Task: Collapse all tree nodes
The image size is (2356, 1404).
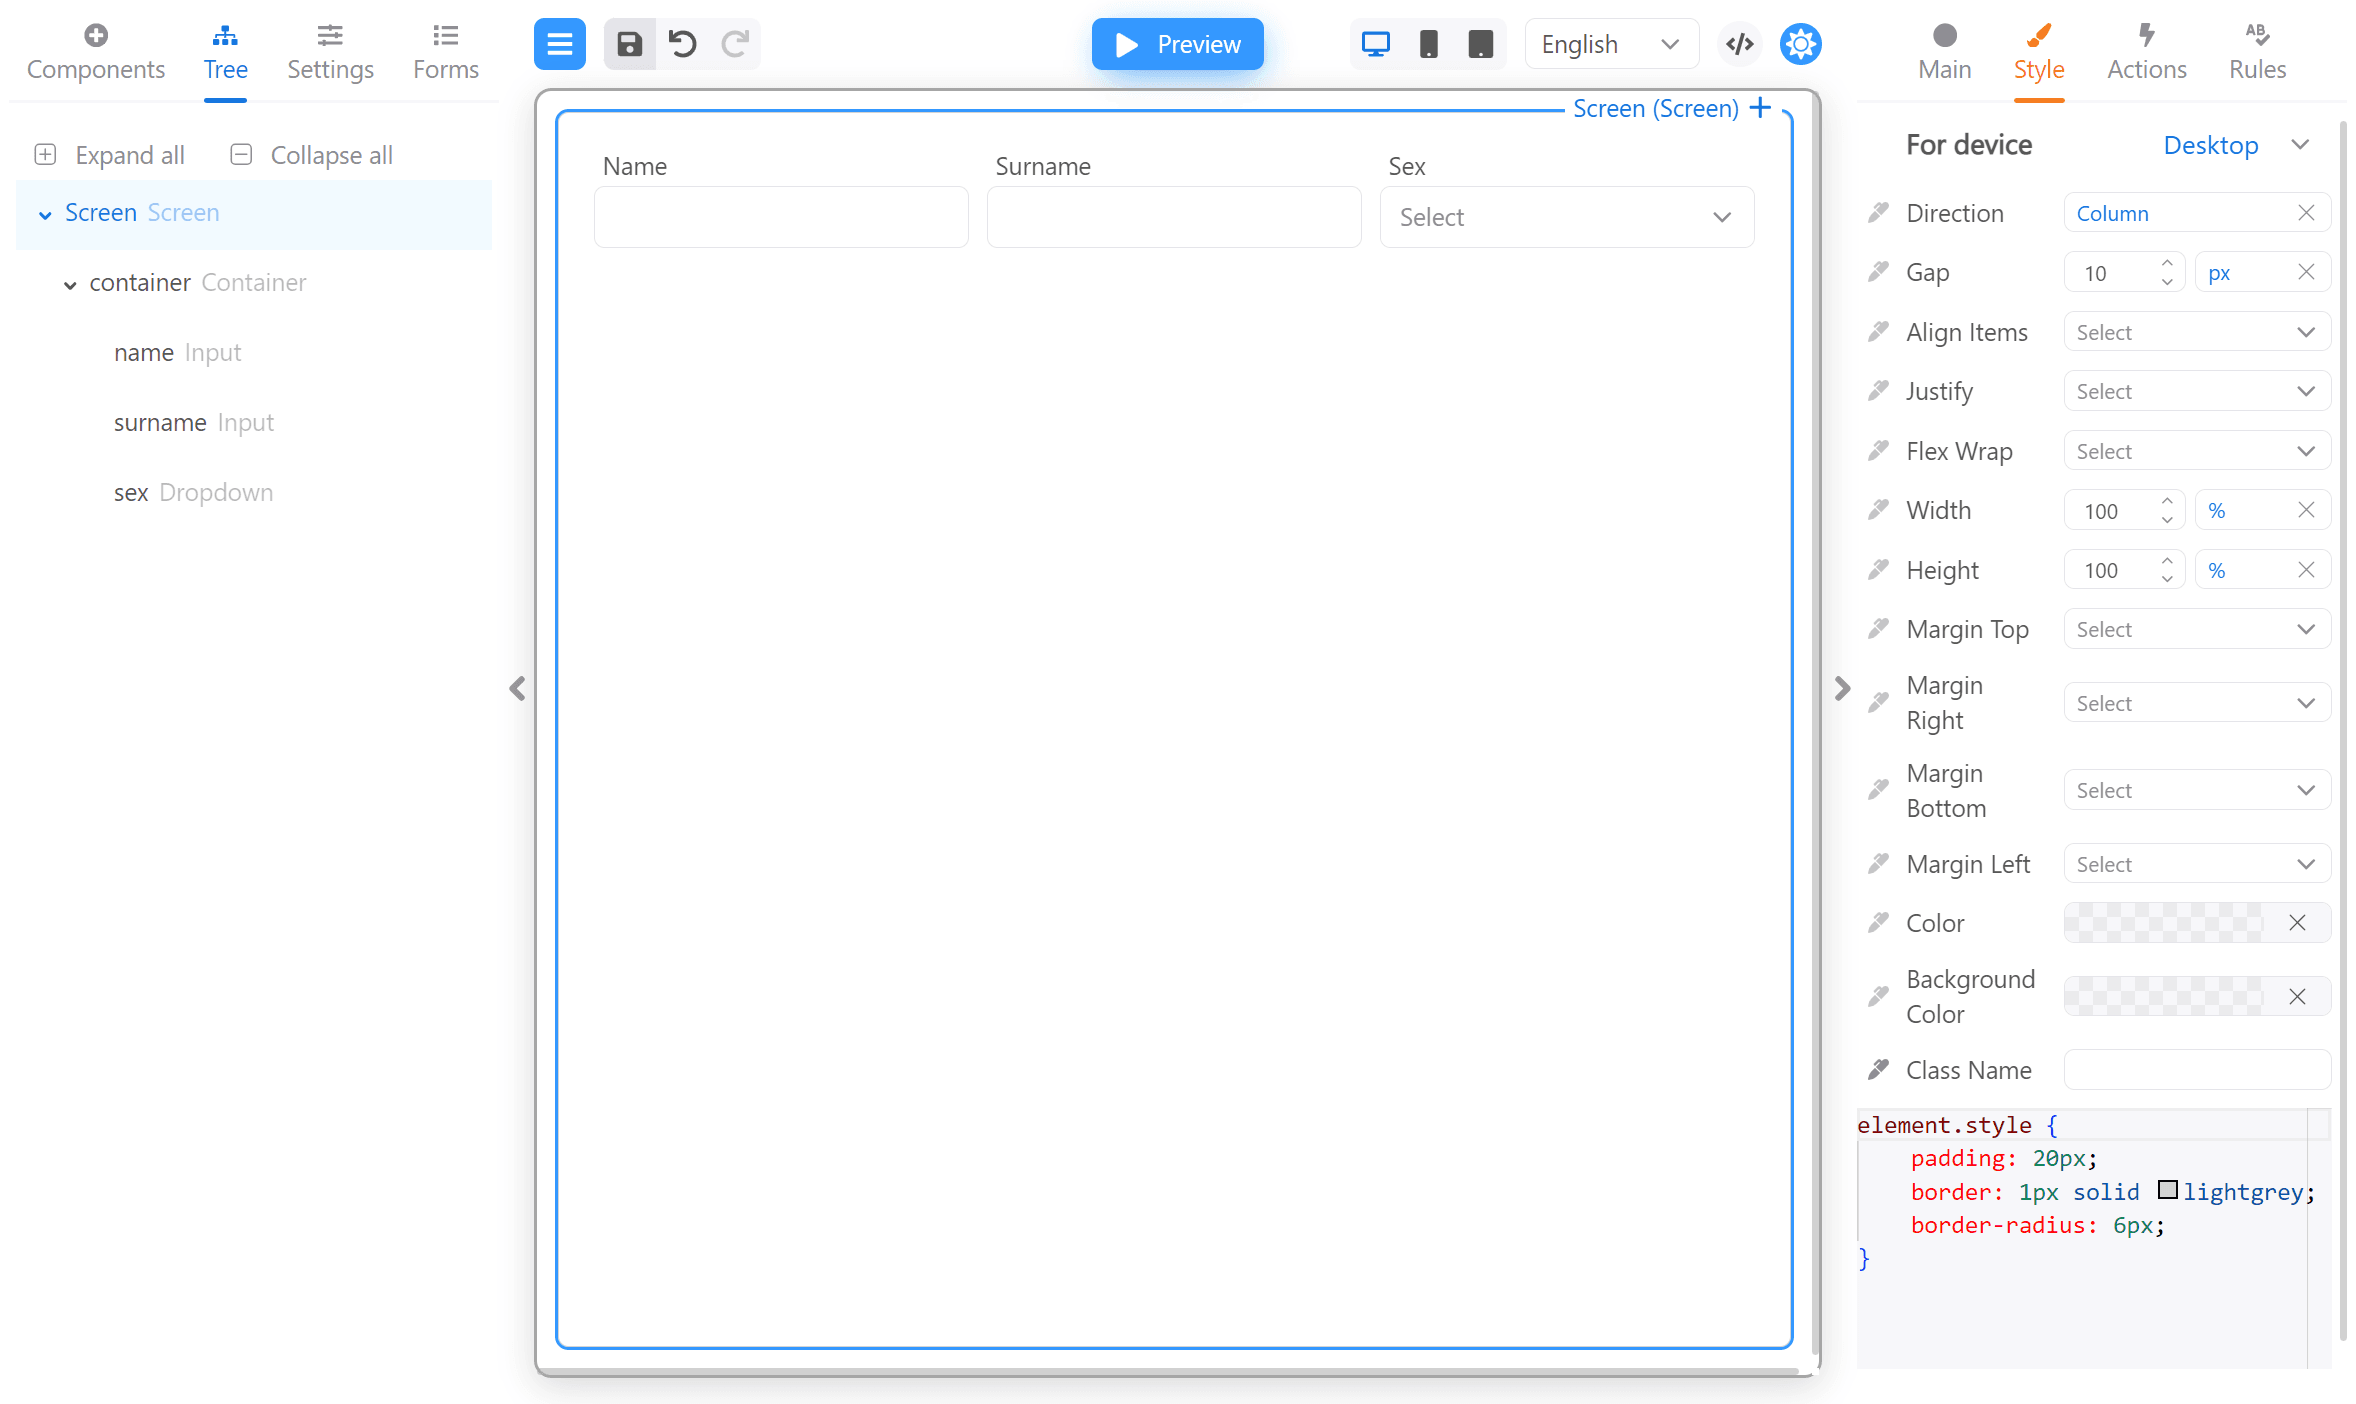Action: (311, 154)
